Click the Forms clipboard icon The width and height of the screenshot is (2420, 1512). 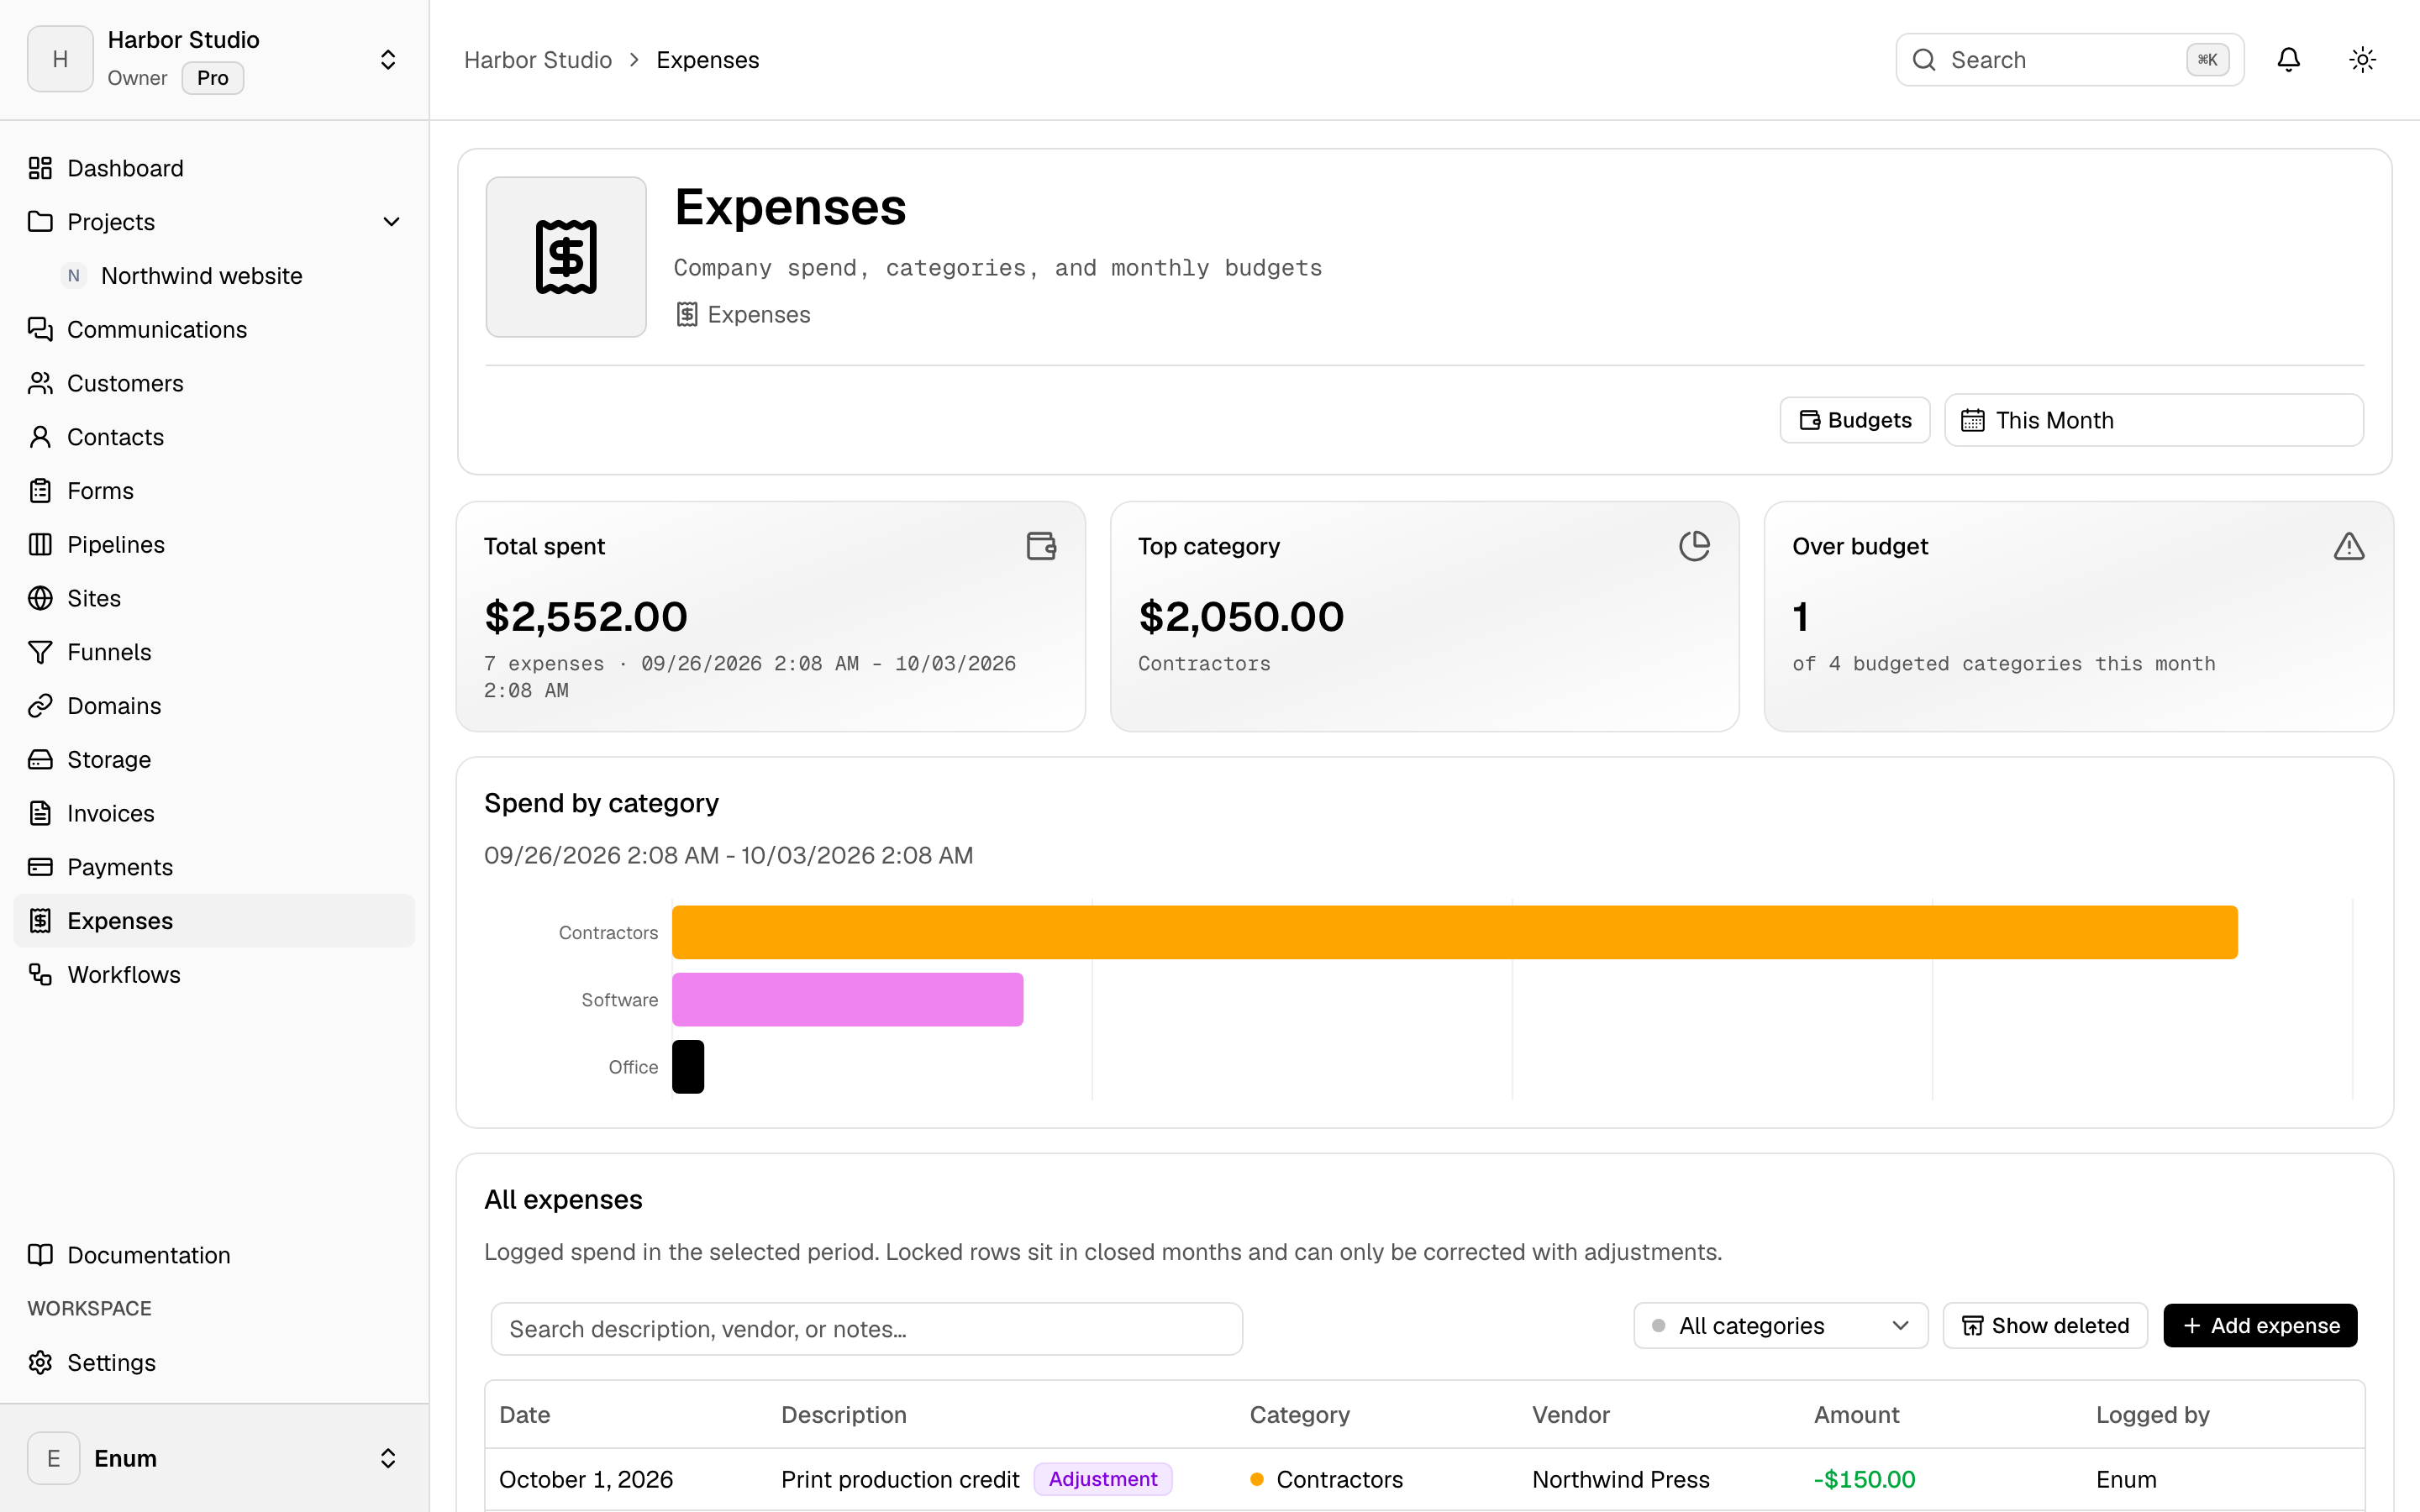[40, 491]
